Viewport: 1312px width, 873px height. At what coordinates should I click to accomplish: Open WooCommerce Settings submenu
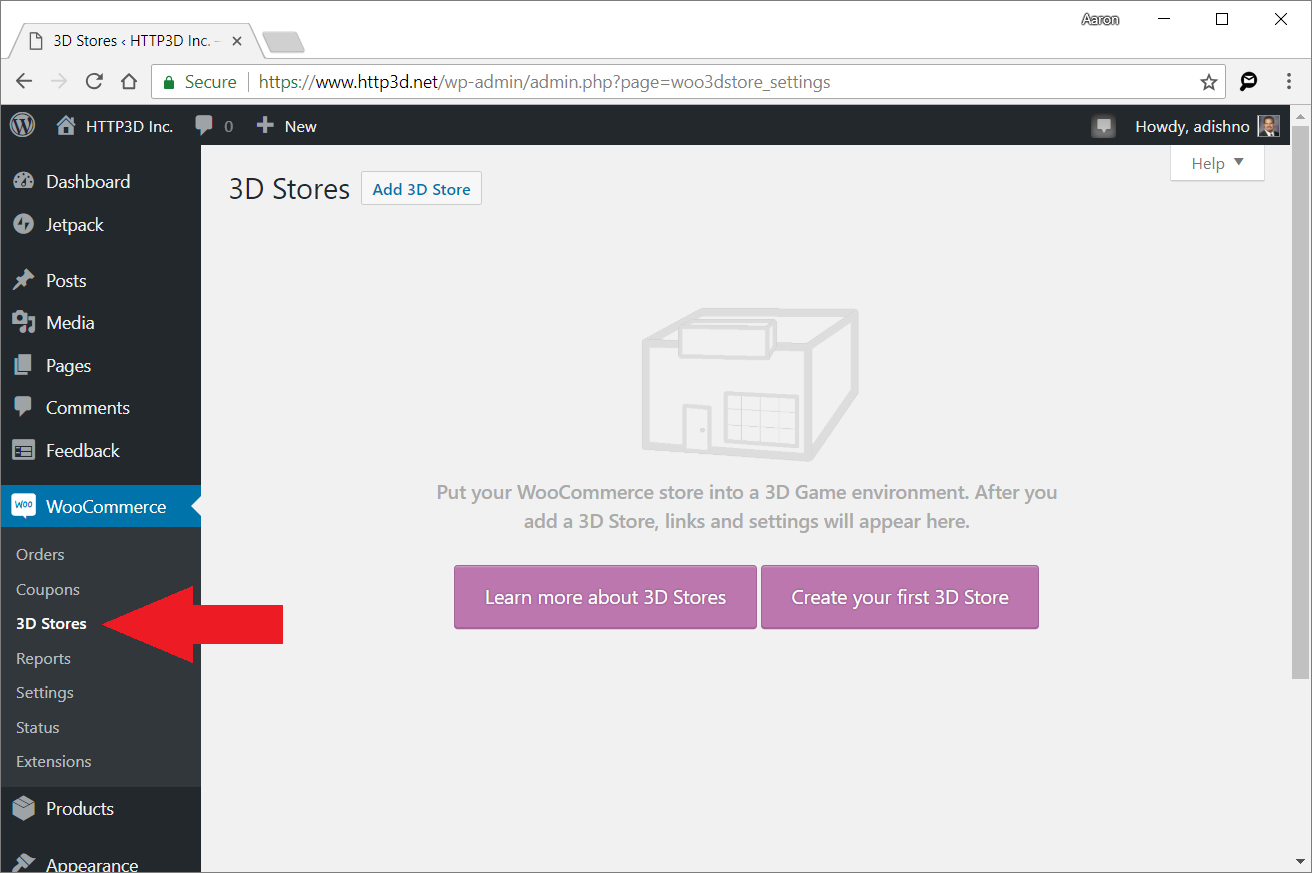45,693
